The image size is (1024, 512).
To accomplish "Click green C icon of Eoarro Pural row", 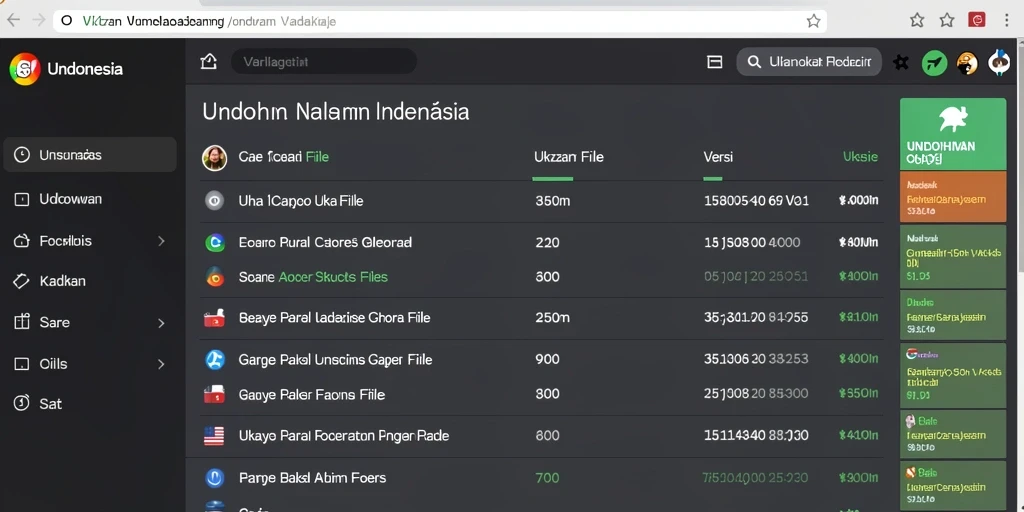I will 214,242.
